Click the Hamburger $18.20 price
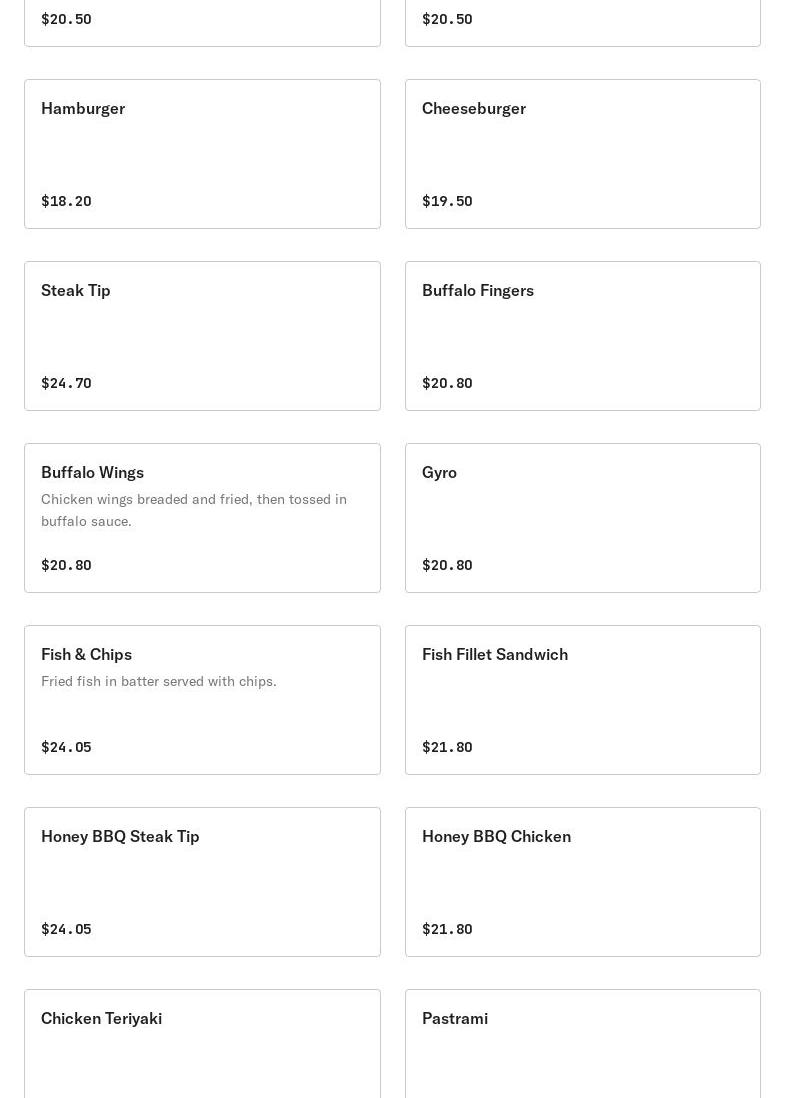 coord(67,201)
